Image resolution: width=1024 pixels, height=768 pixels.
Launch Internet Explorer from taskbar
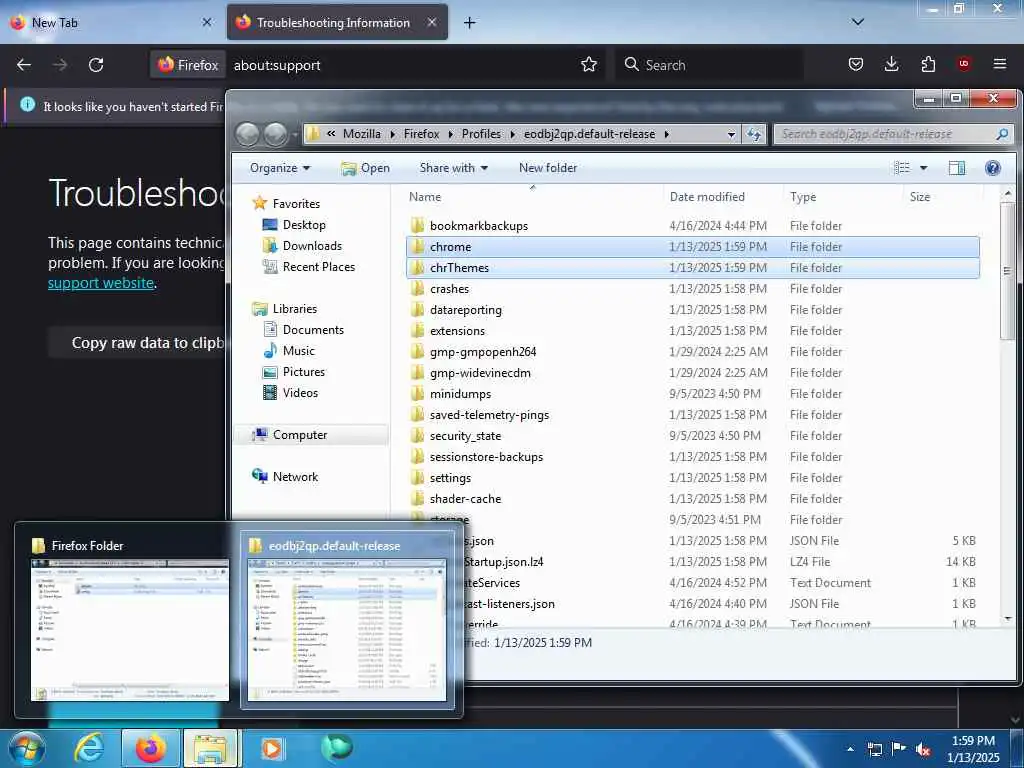(x=88, y=748)
